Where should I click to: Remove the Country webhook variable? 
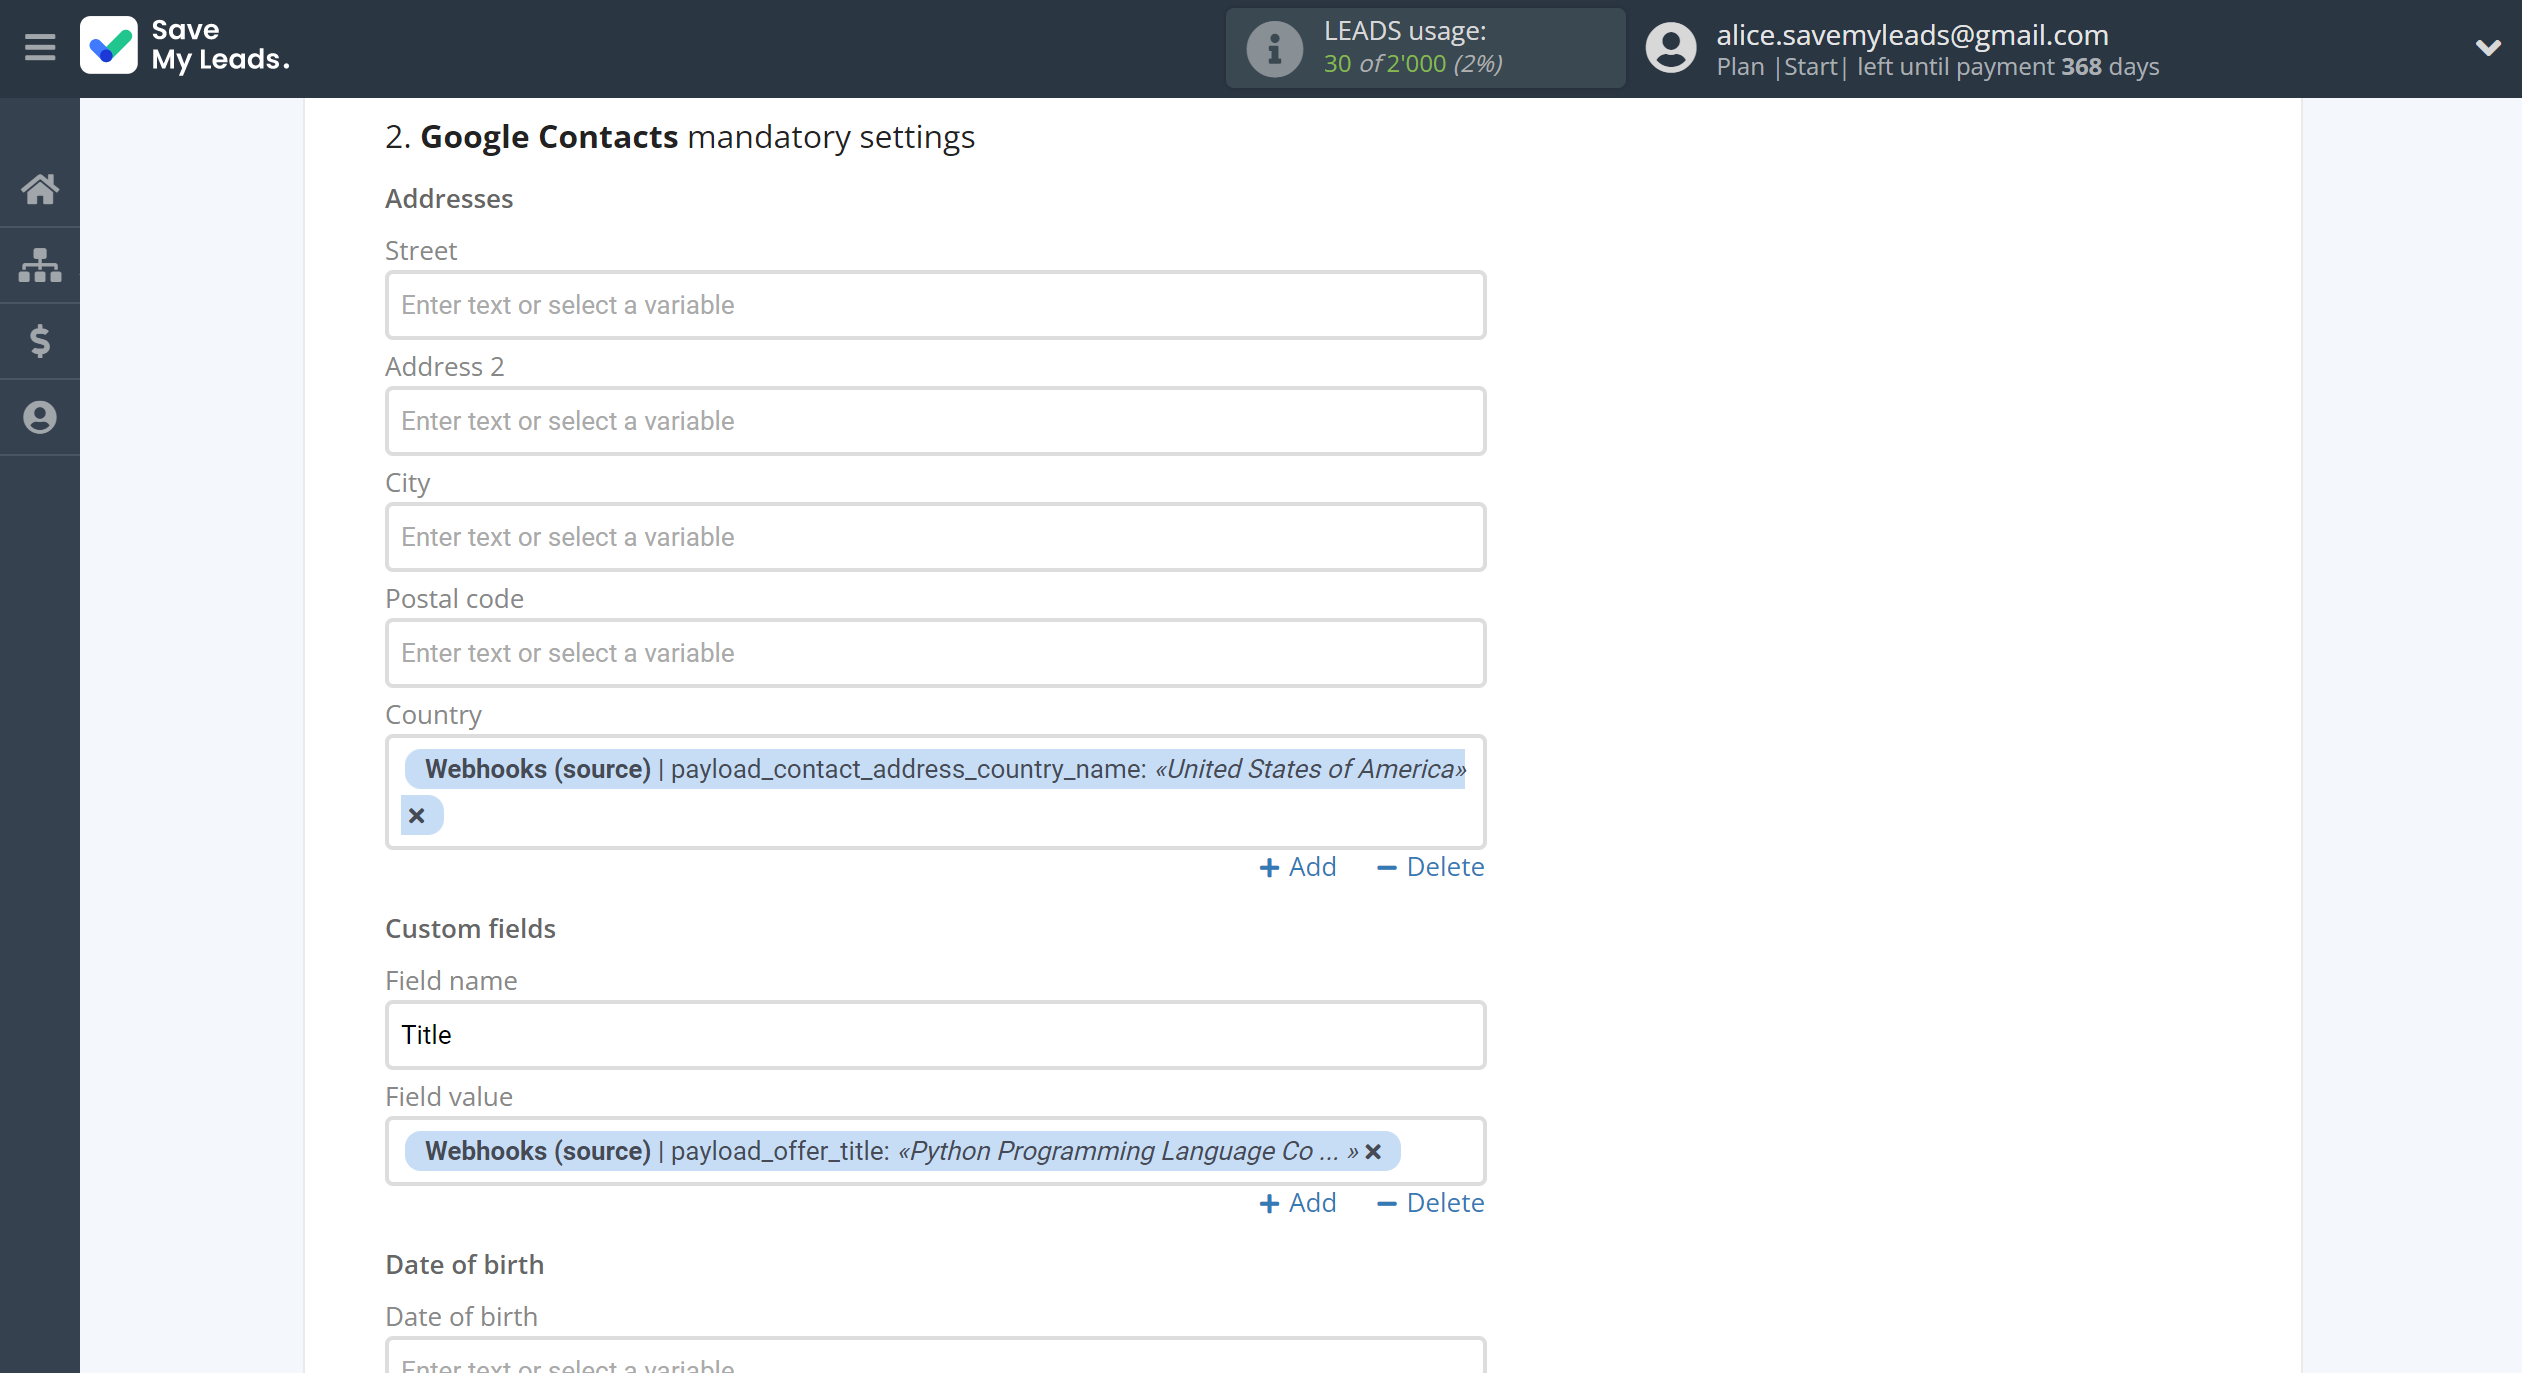click(x=417, y=816)
